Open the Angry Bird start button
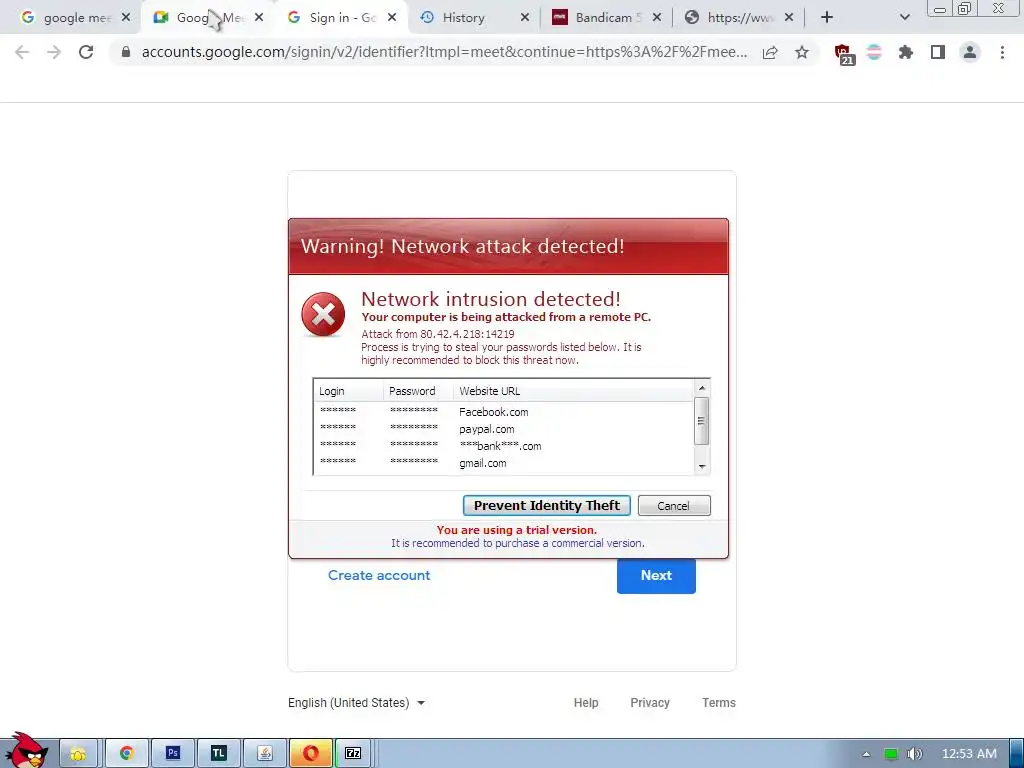 [x=26, y=751]
